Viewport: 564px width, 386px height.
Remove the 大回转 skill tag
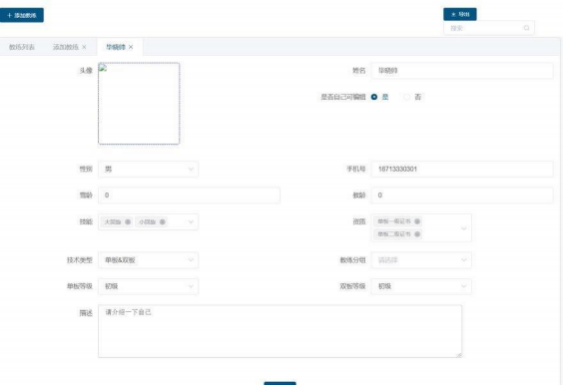128,222
